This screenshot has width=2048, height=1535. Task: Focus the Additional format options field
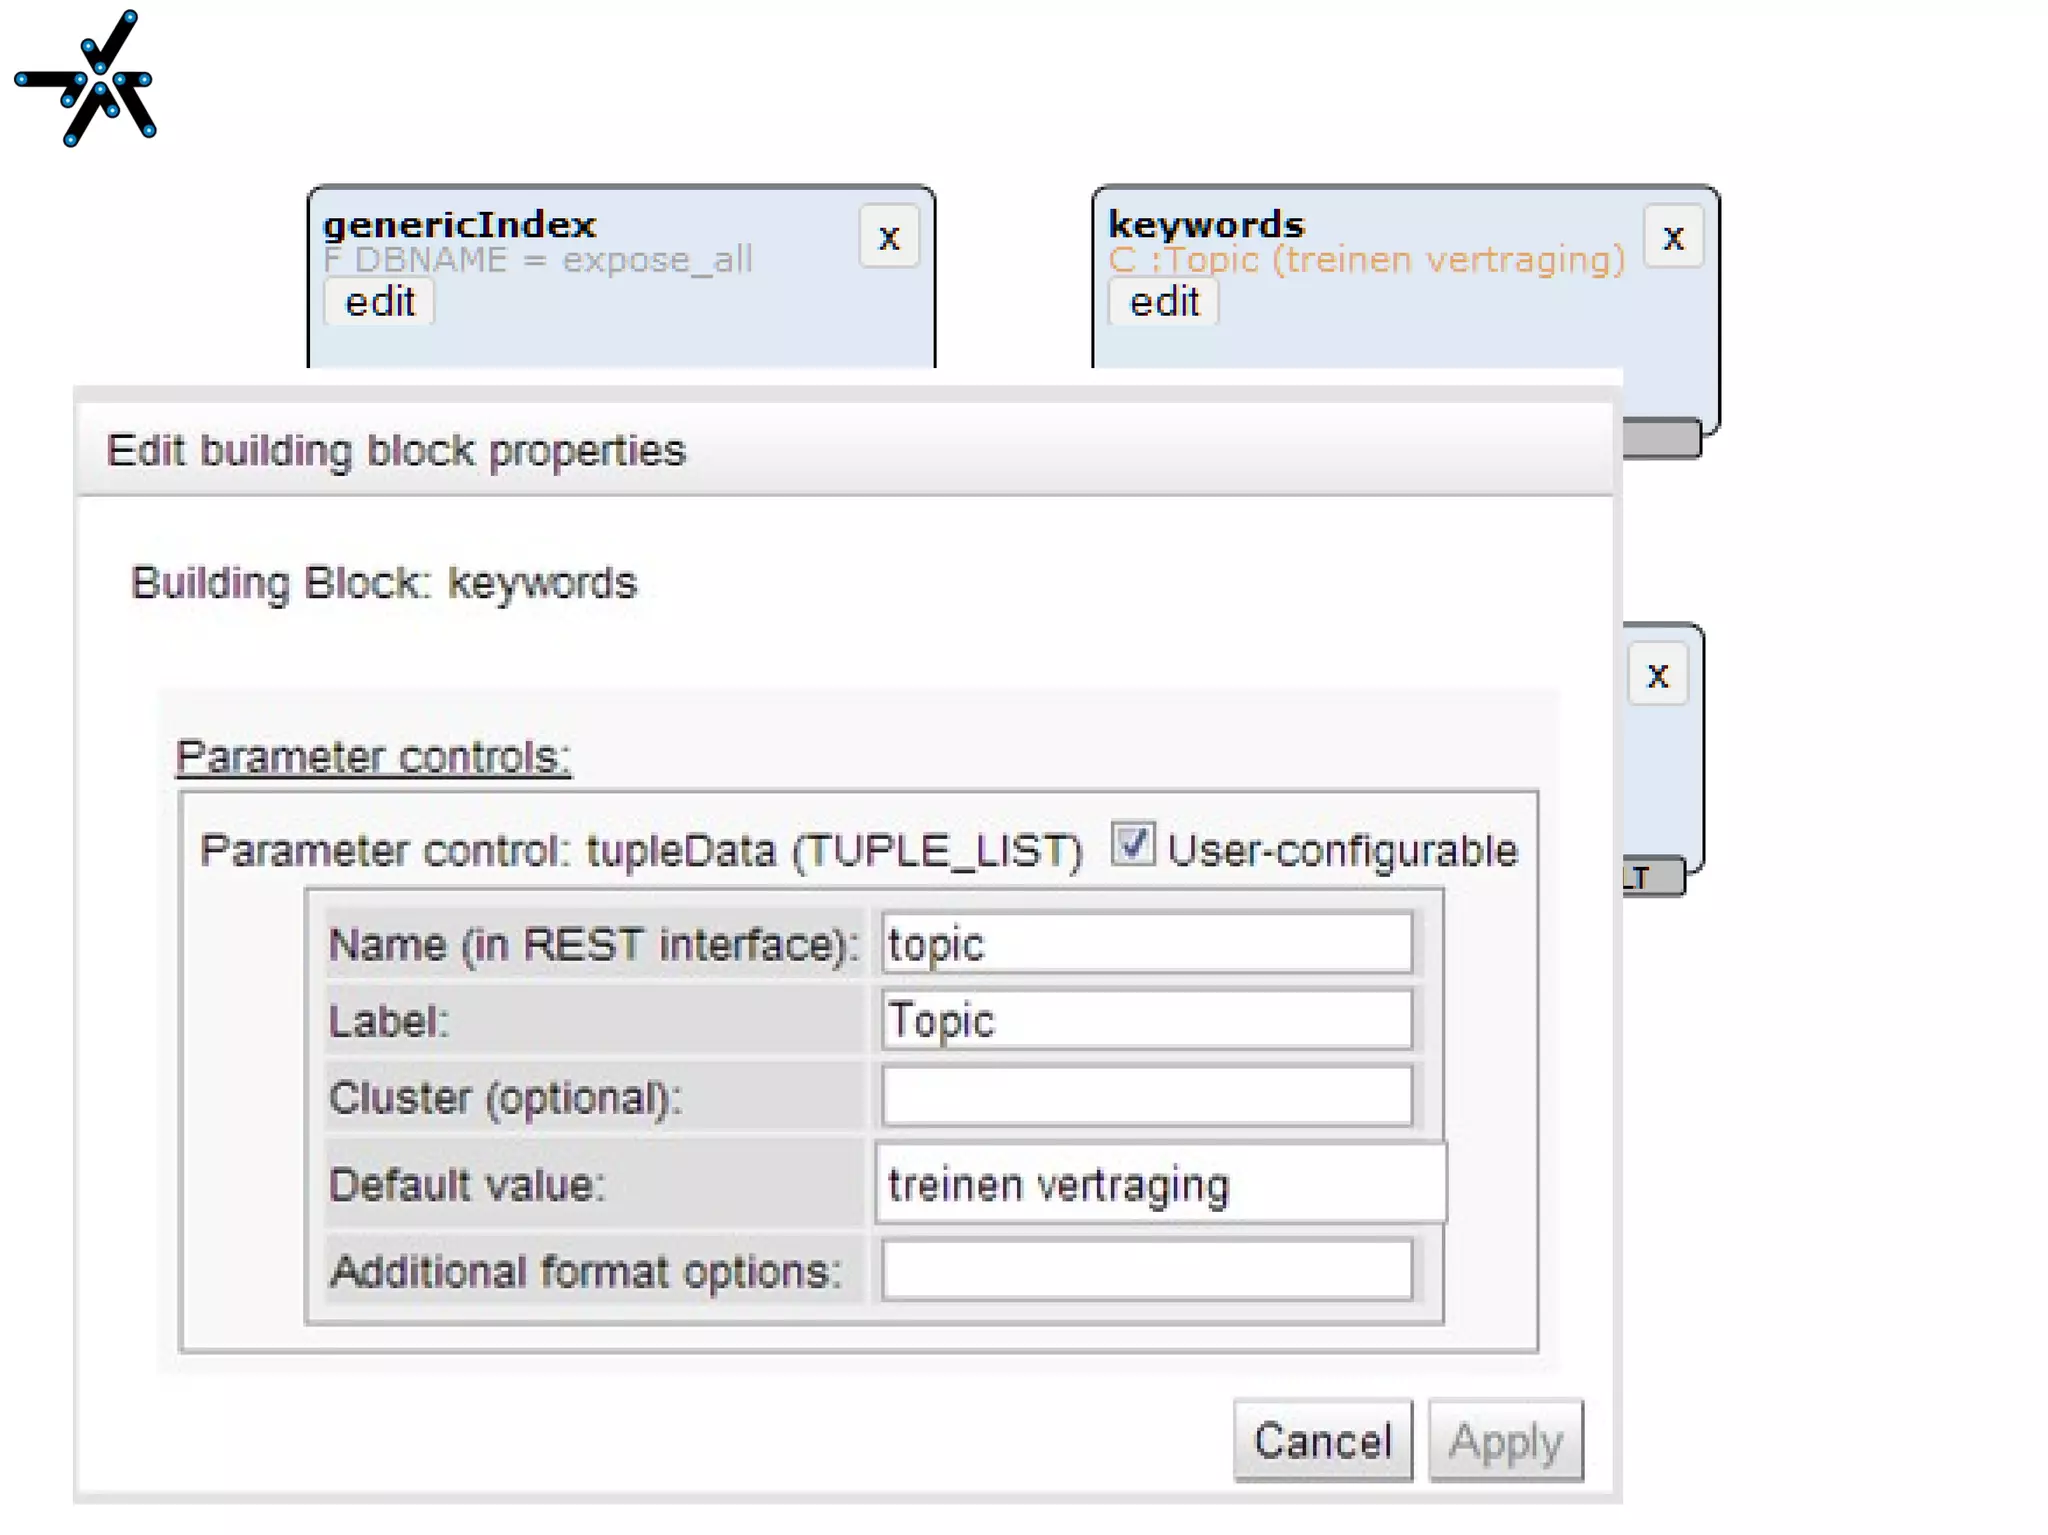click(x=1146, y=1270)
